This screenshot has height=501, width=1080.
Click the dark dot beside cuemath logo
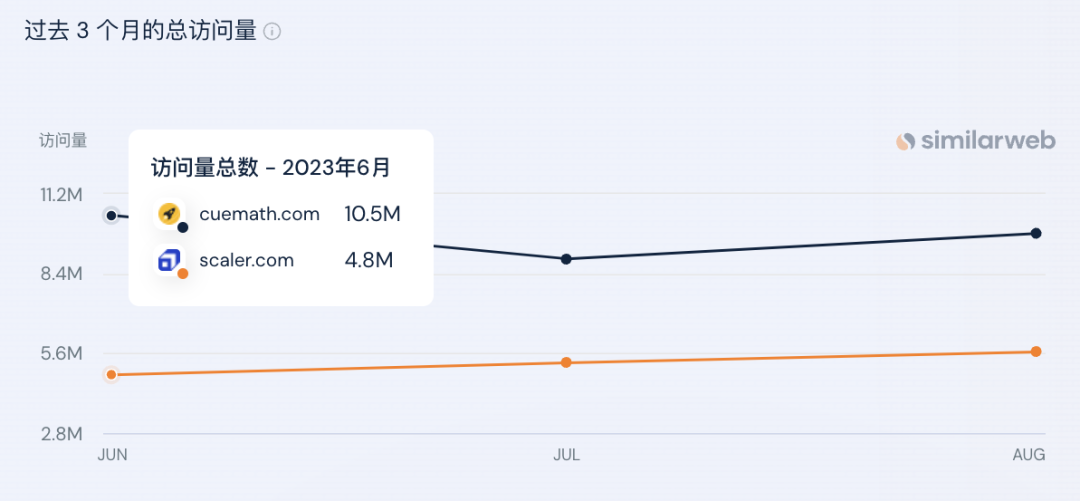point(183,227)
